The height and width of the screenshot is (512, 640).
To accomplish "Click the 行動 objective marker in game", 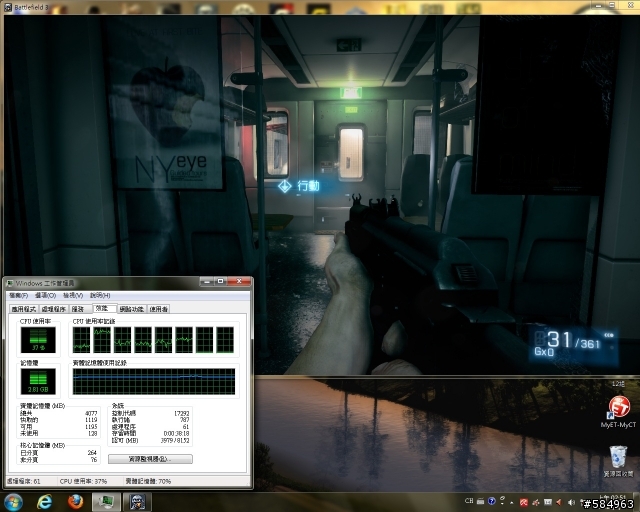I will tap(299, 186).
